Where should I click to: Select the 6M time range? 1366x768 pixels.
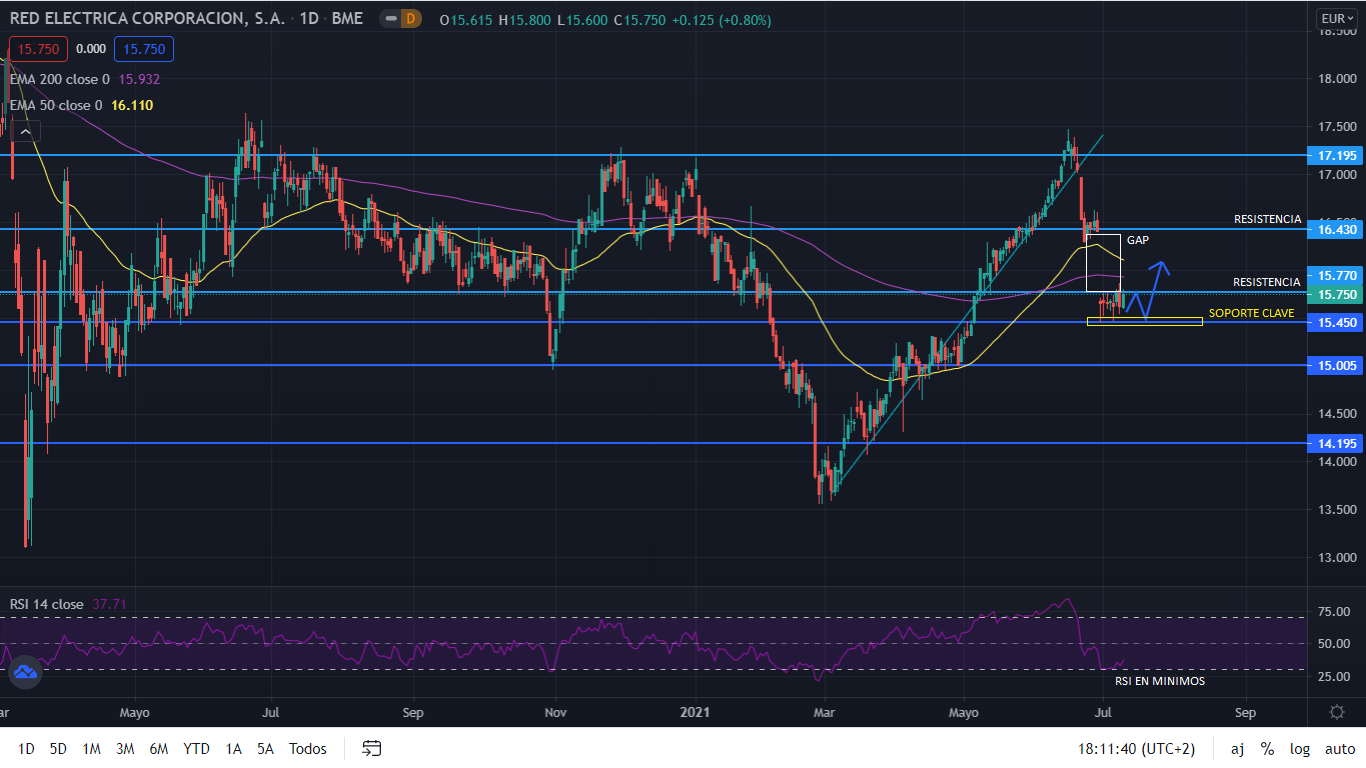(158, 748)
